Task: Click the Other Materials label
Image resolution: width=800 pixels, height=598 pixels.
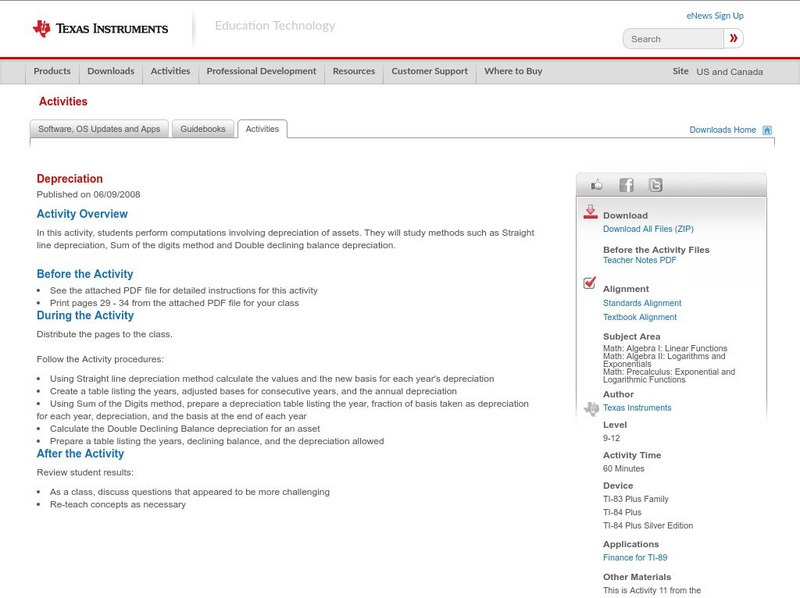Action: point(637,577)
